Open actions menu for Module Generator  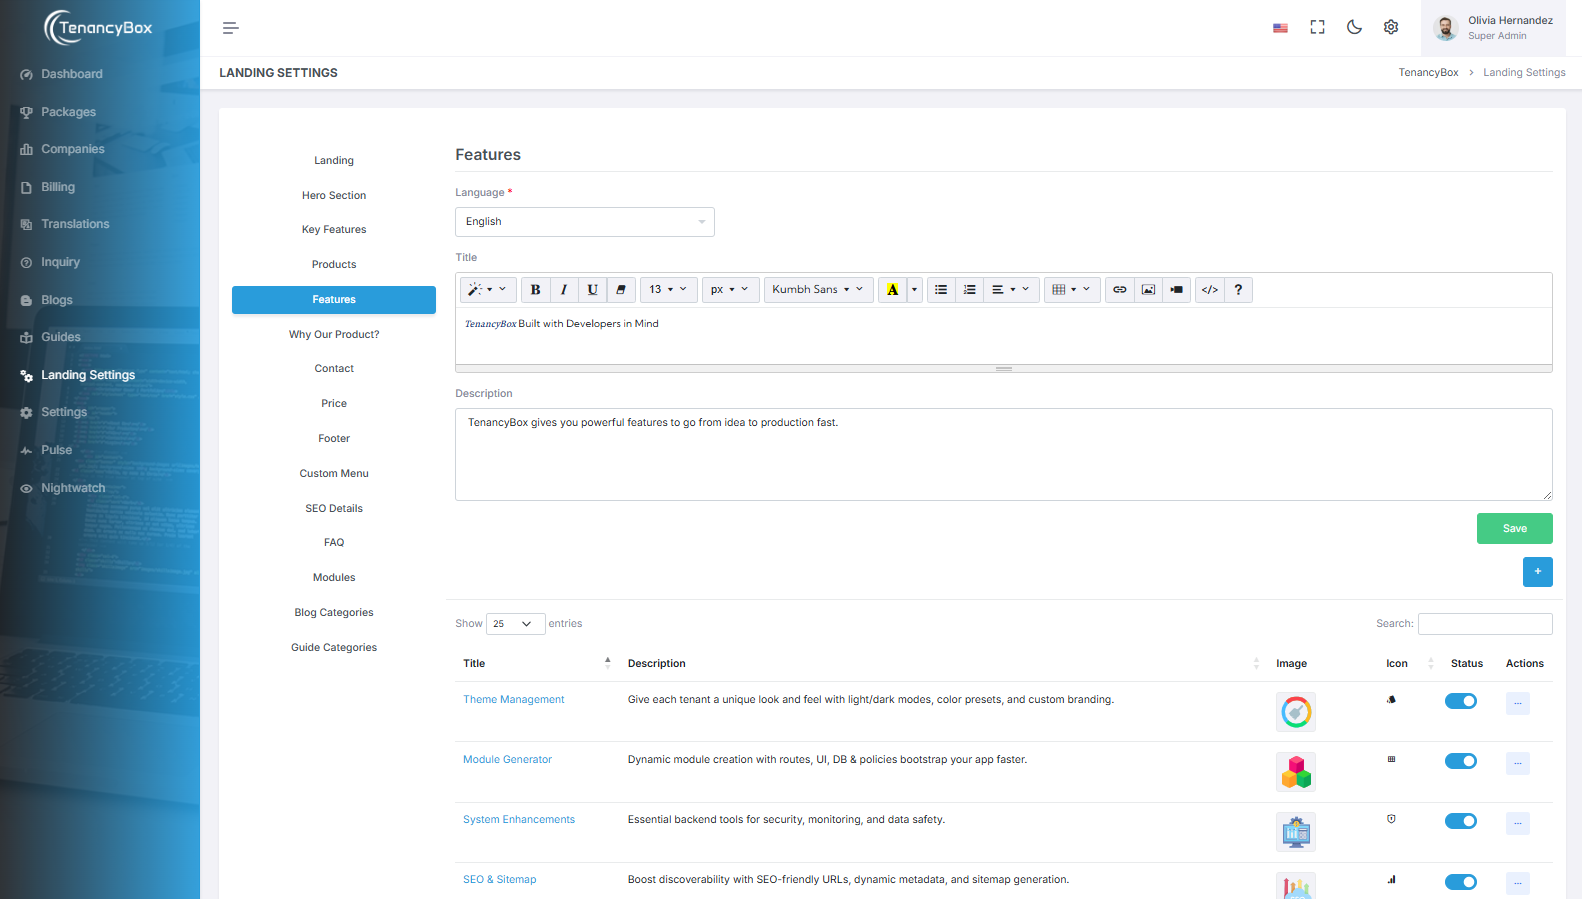tap(1518, 763)
